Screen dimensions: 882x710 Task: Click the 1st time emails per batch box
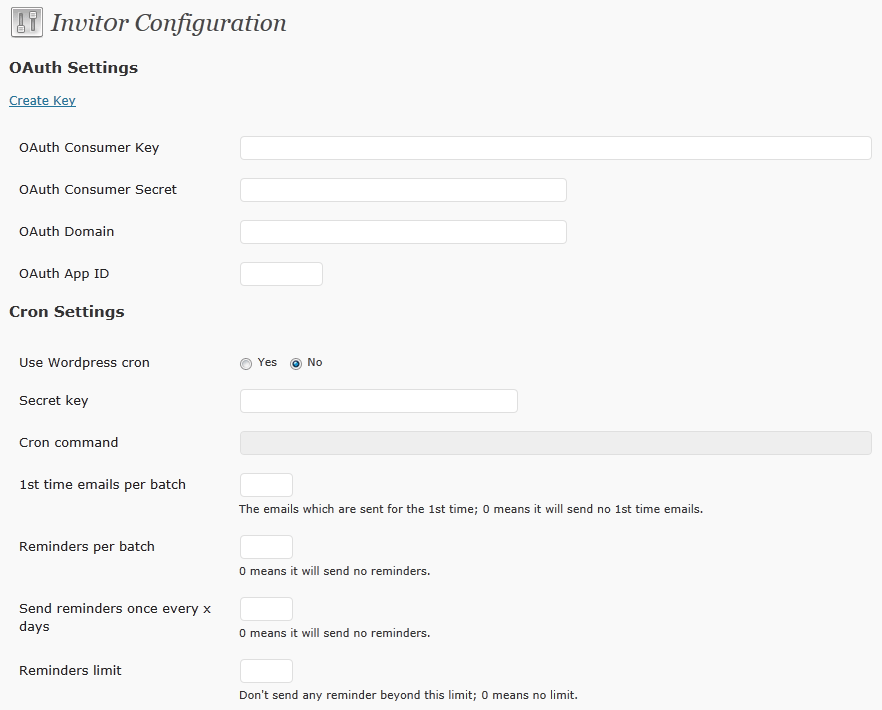click(x=267, y=485)
